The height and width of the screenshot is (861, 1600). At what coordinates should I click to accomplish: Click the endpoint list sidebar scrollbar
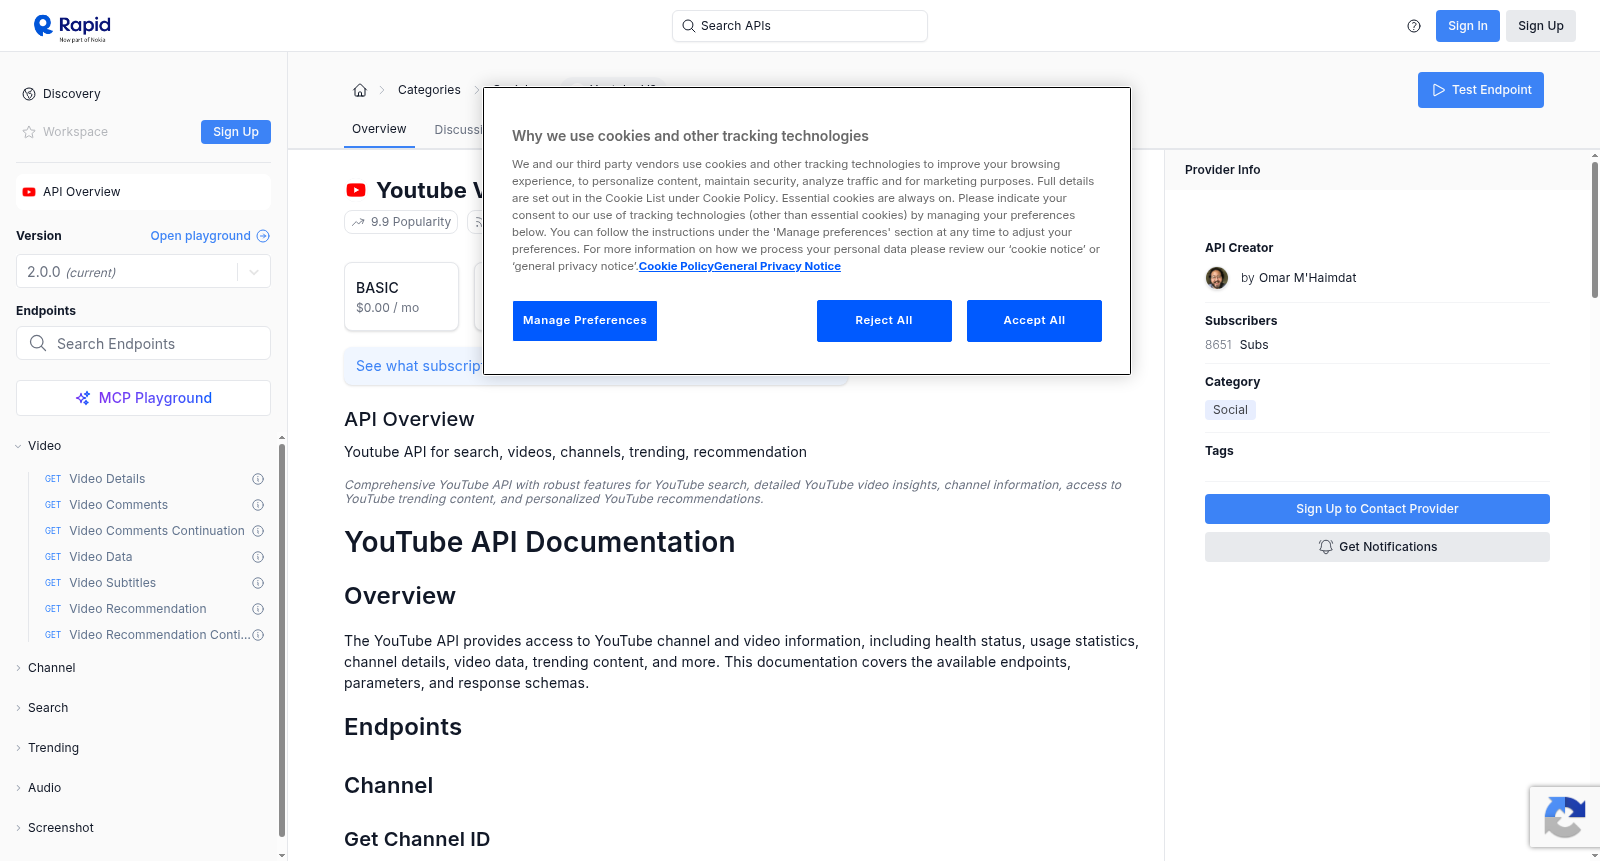coord(282,640)
